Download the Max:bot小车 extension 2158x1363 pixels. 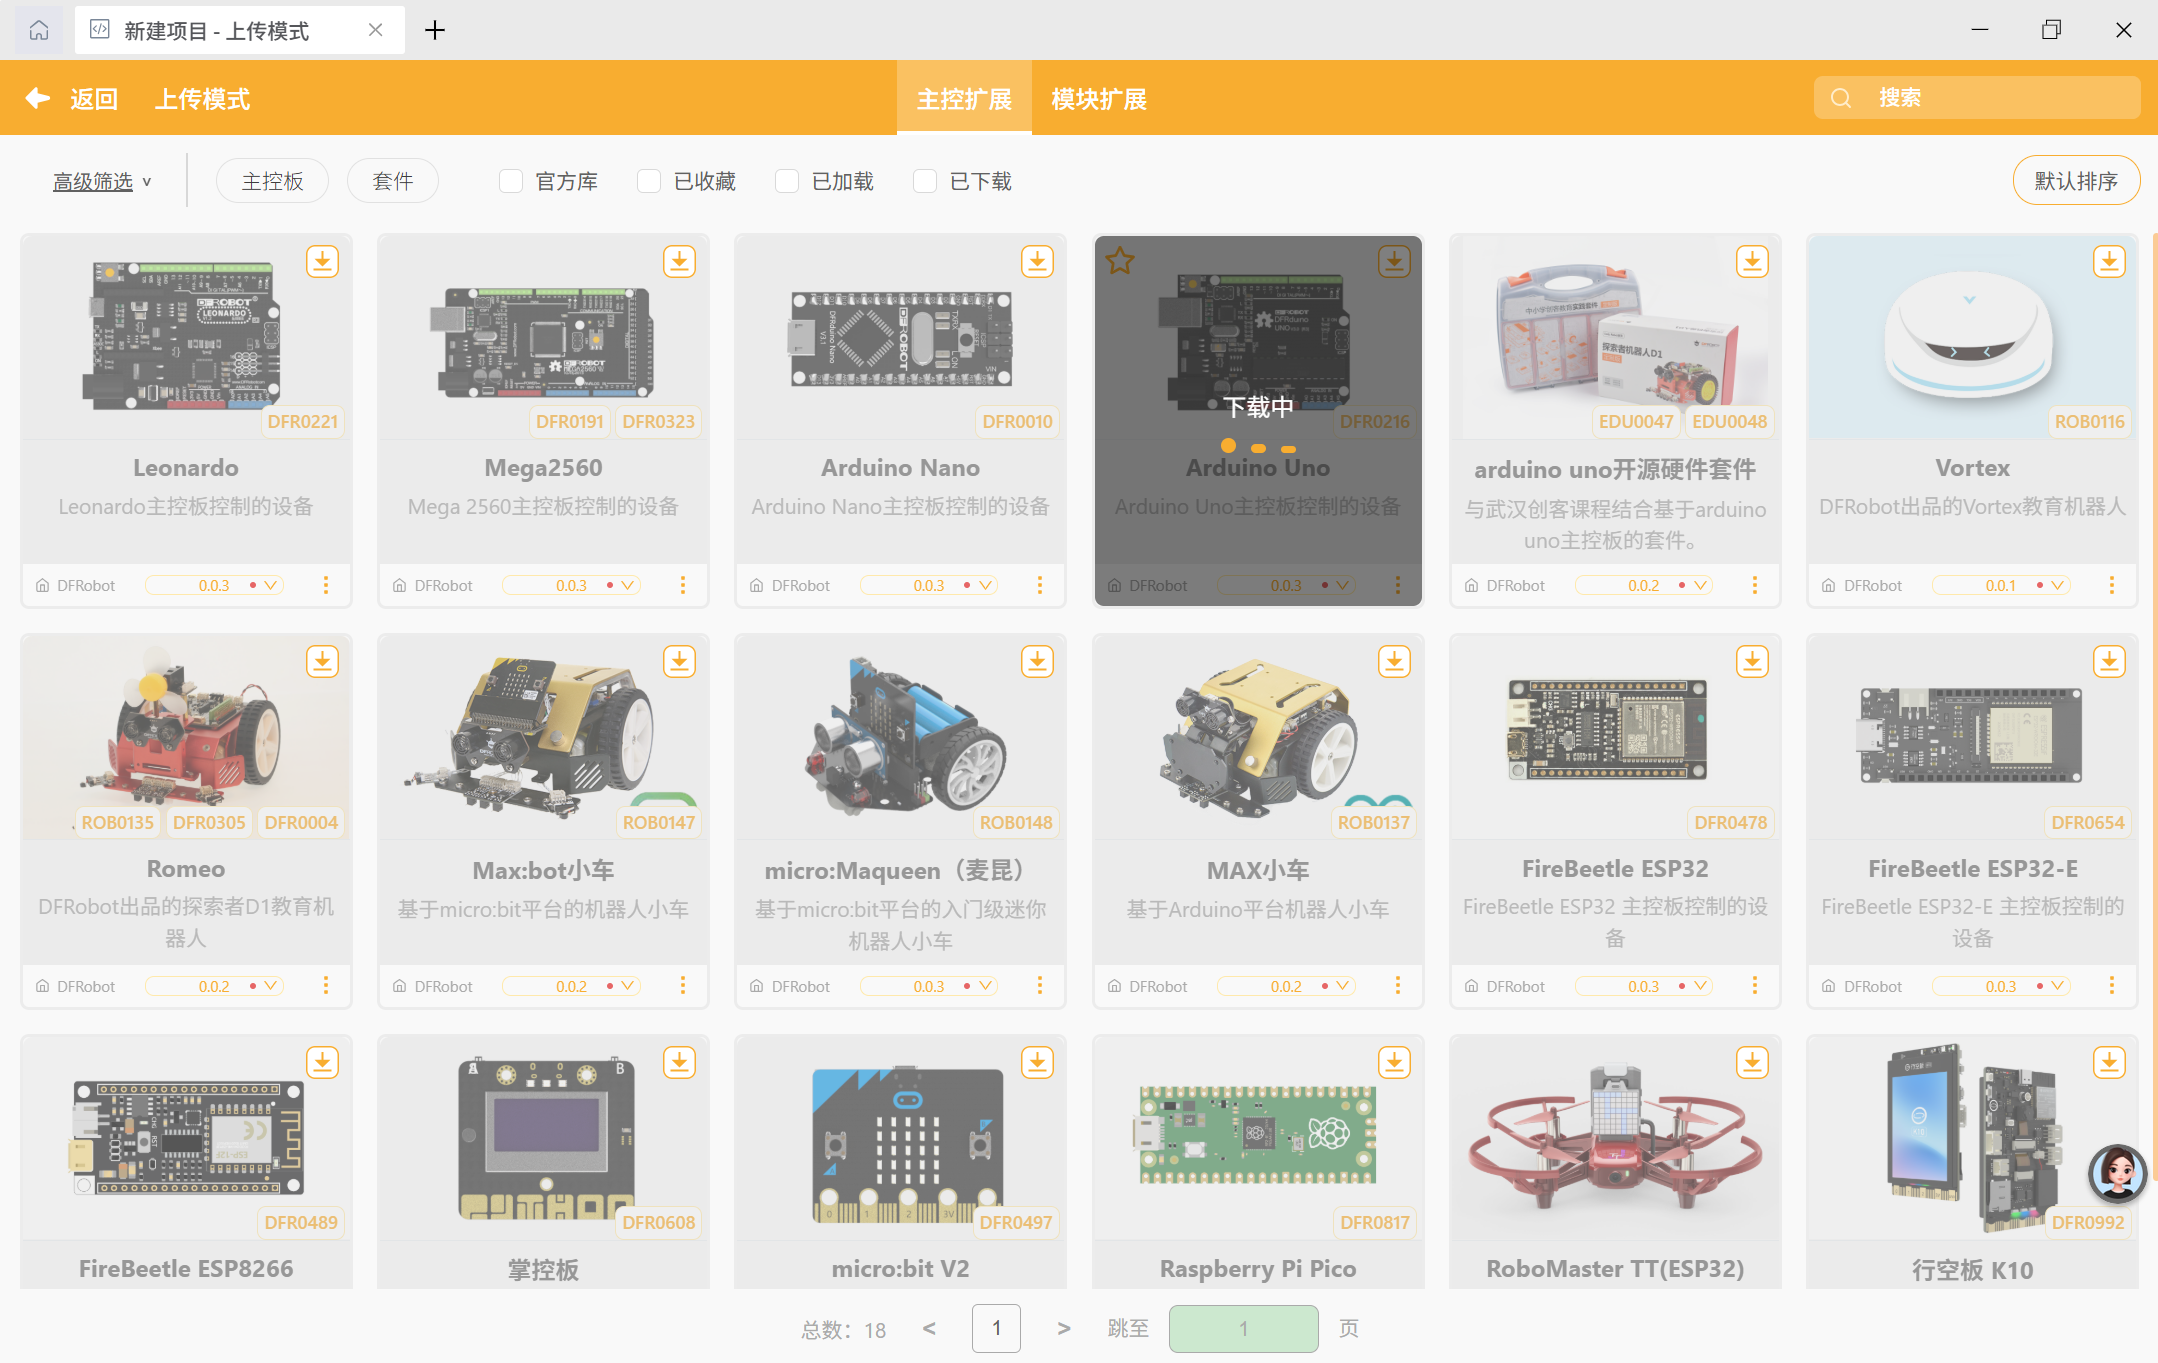(x=680, y=662)
